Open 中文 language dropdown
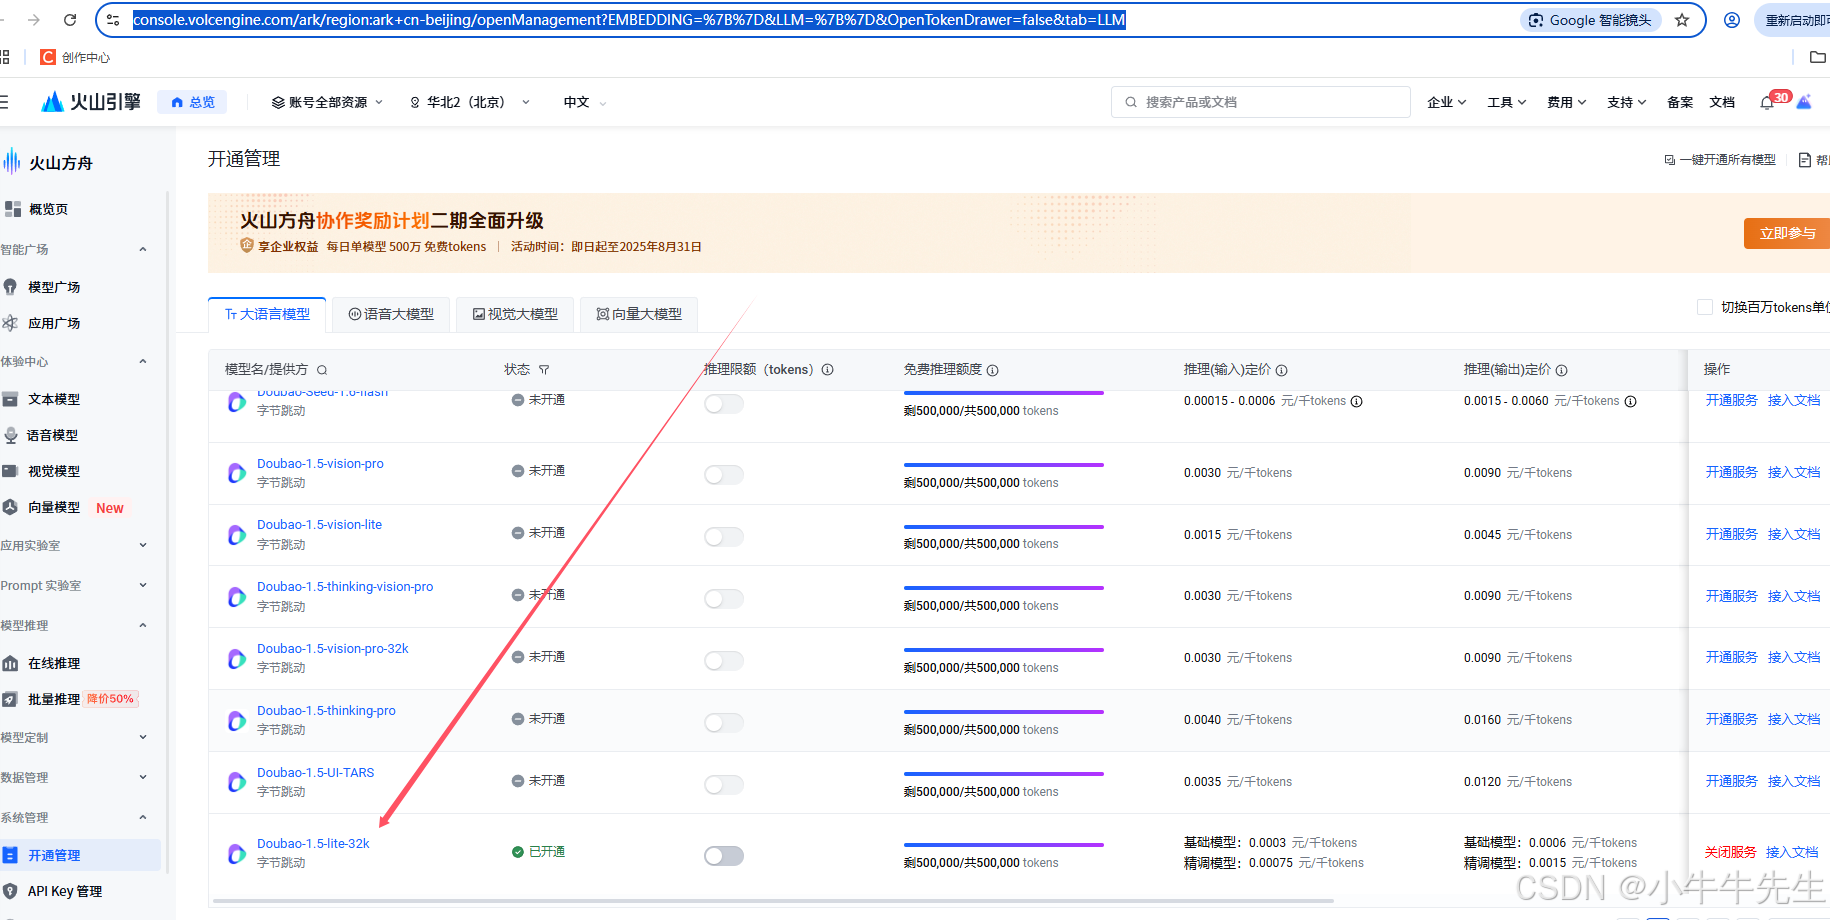This screenshot has width=1830, height=920. click(x=585, y=102)
